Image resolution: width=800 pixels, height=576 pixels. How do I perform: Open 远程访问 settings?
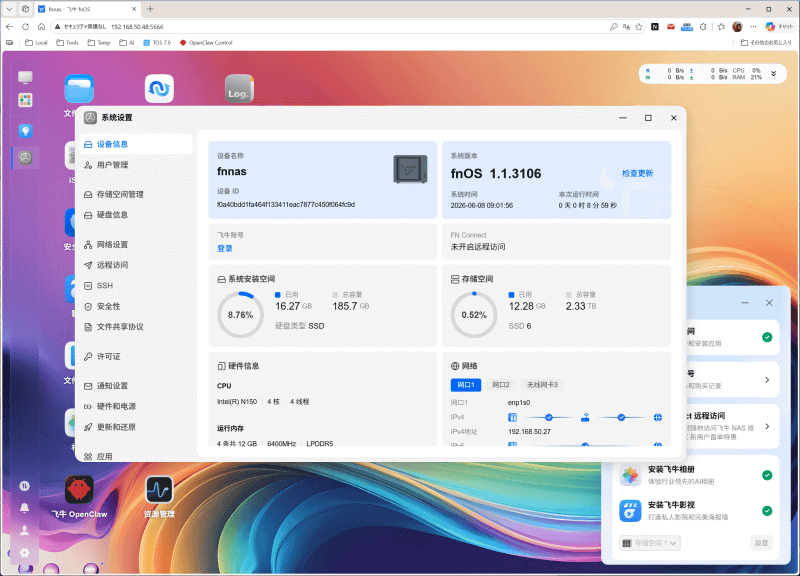[x=135, y=265]
